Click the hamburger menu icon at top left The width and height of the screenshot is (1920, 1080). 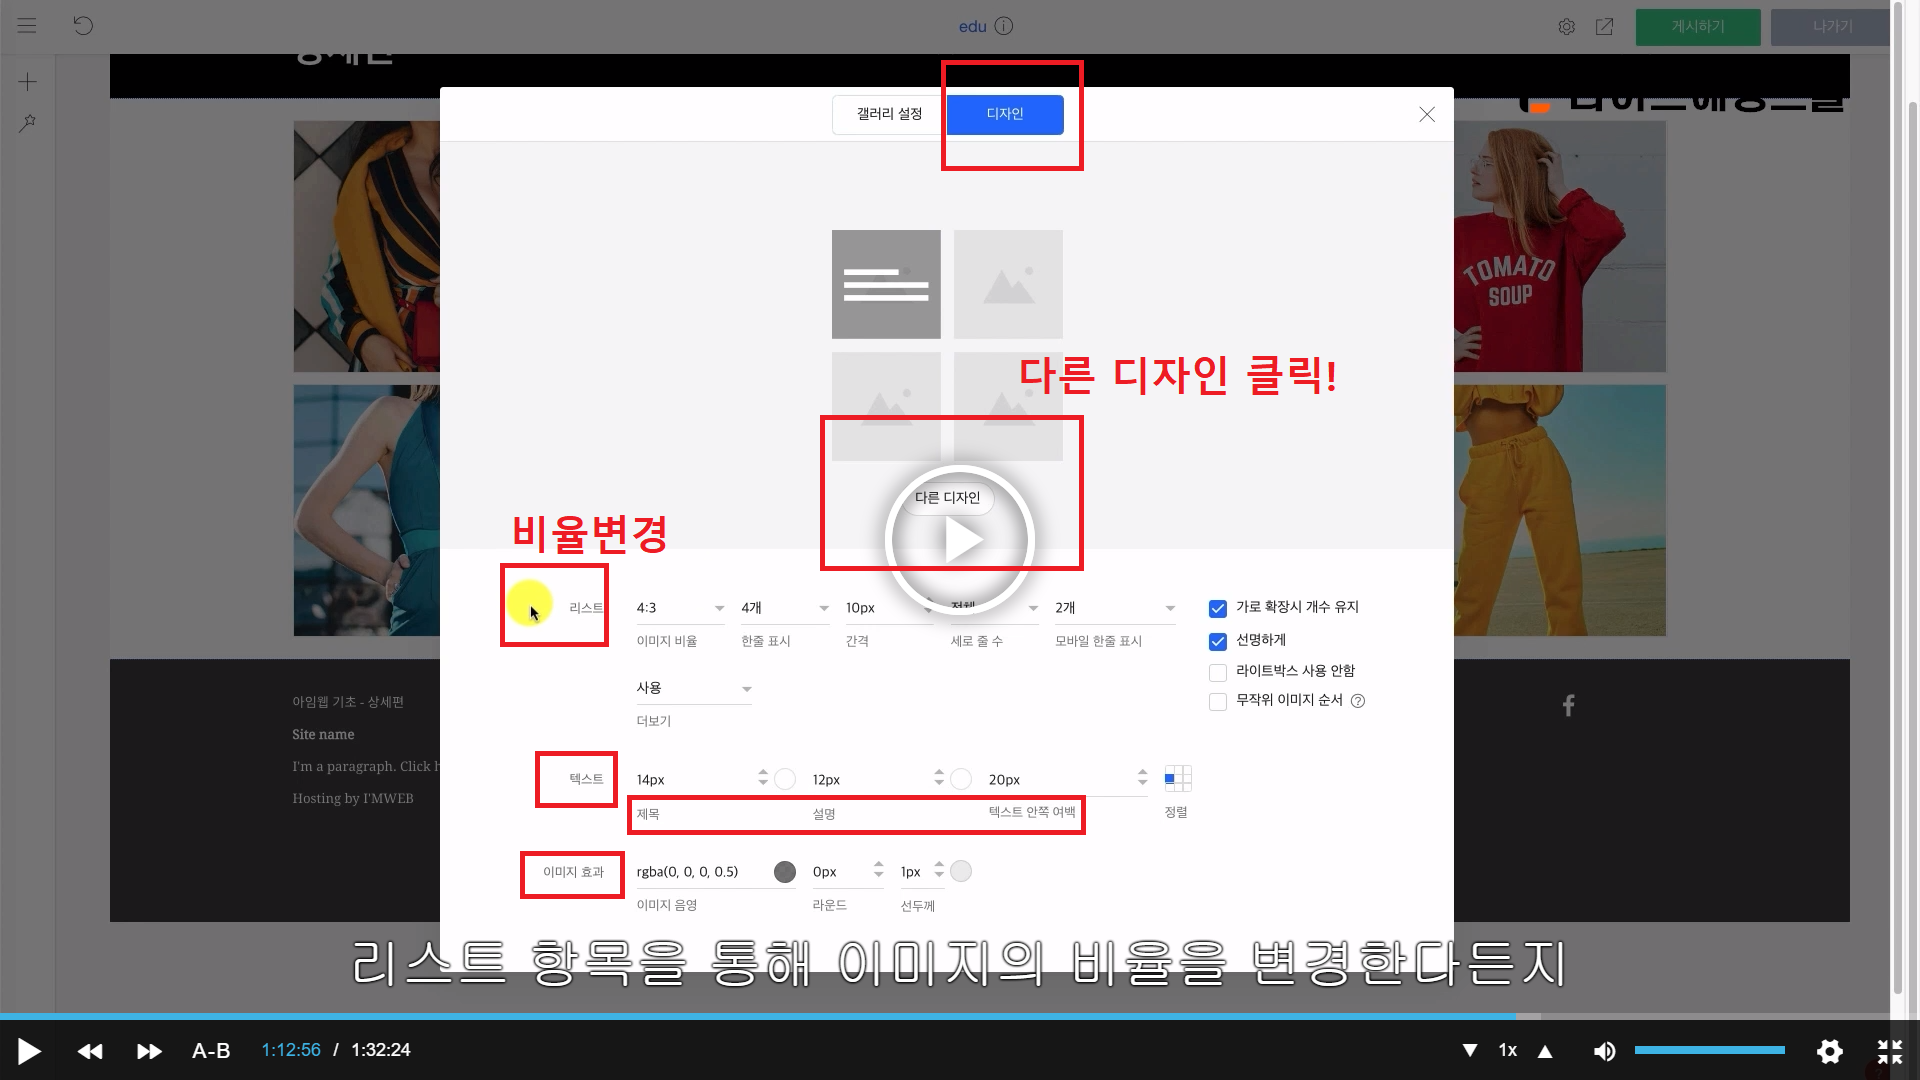(x=27, y=26)
